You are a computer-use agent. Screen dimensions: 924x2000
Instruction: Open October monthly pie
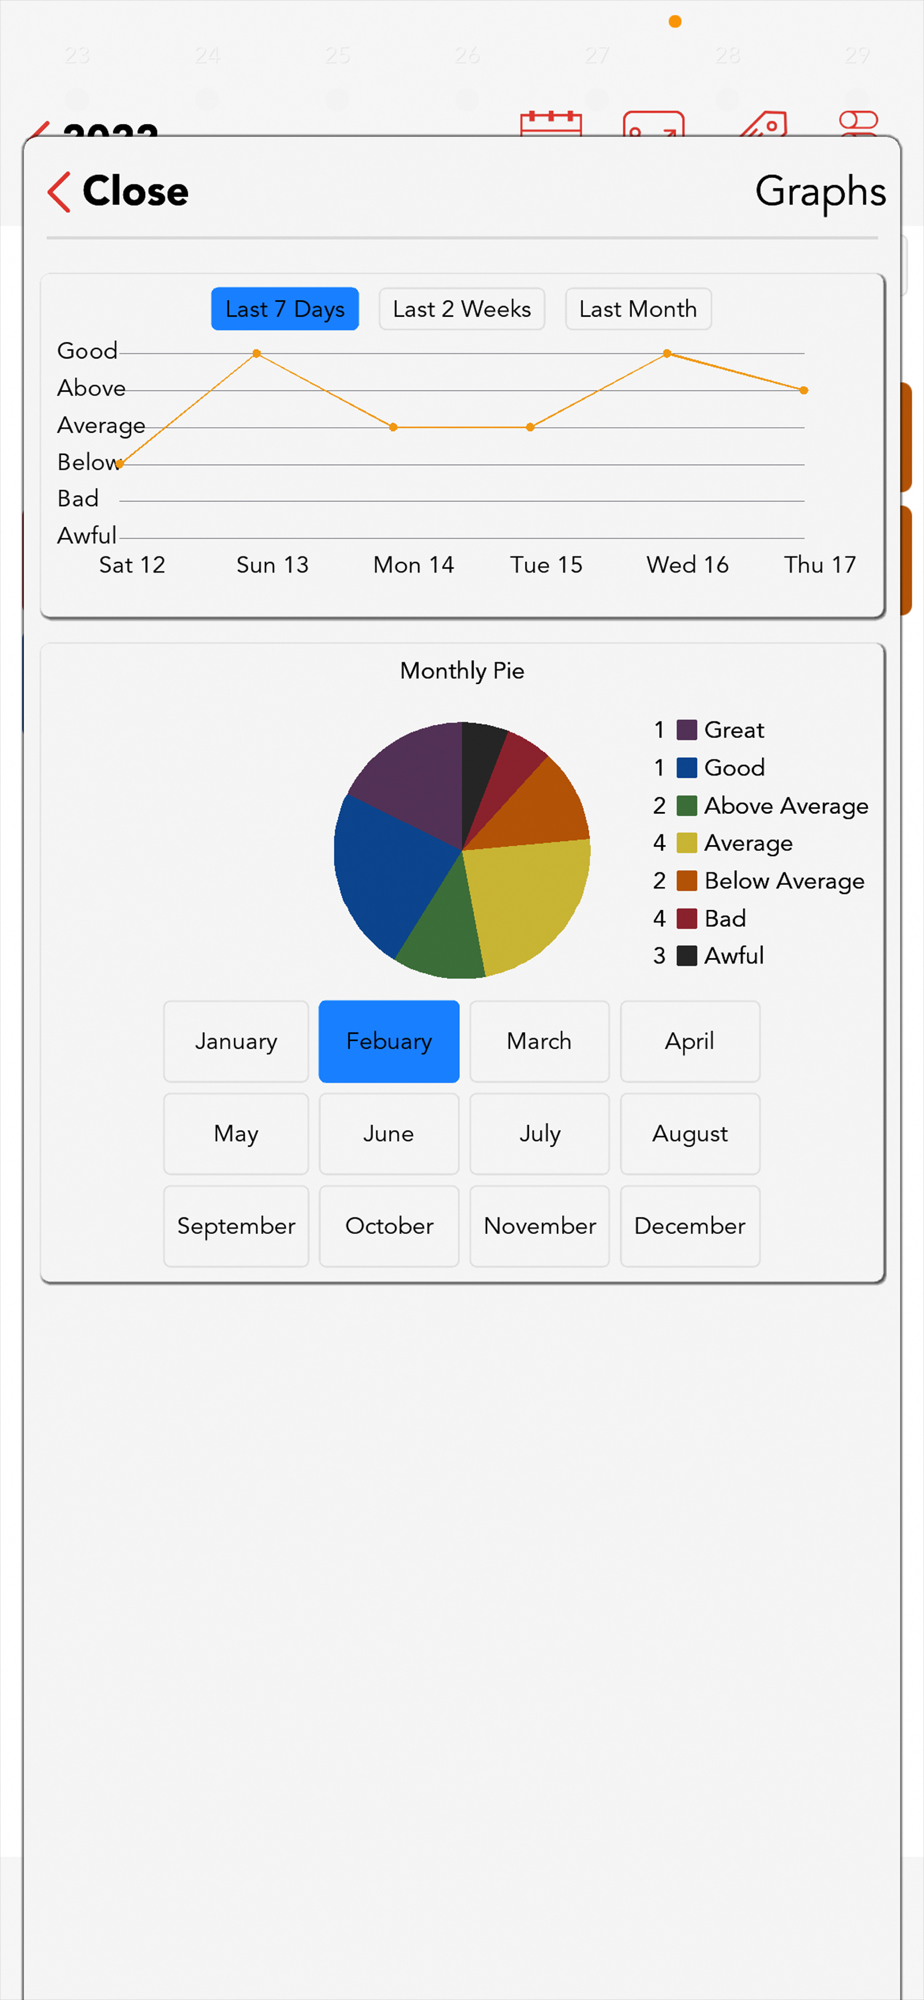coord(389,1226)
